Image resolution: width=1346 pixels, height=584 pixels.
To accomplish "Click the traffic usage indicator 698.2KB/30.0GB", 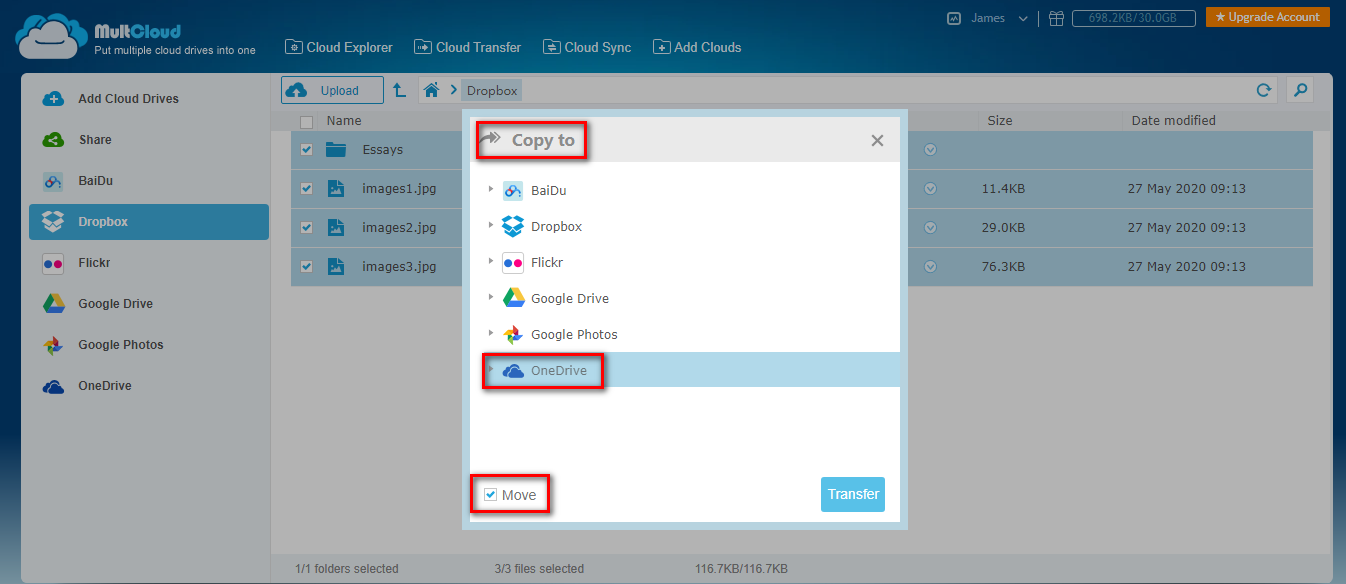I will click(x=1134, y=18).
